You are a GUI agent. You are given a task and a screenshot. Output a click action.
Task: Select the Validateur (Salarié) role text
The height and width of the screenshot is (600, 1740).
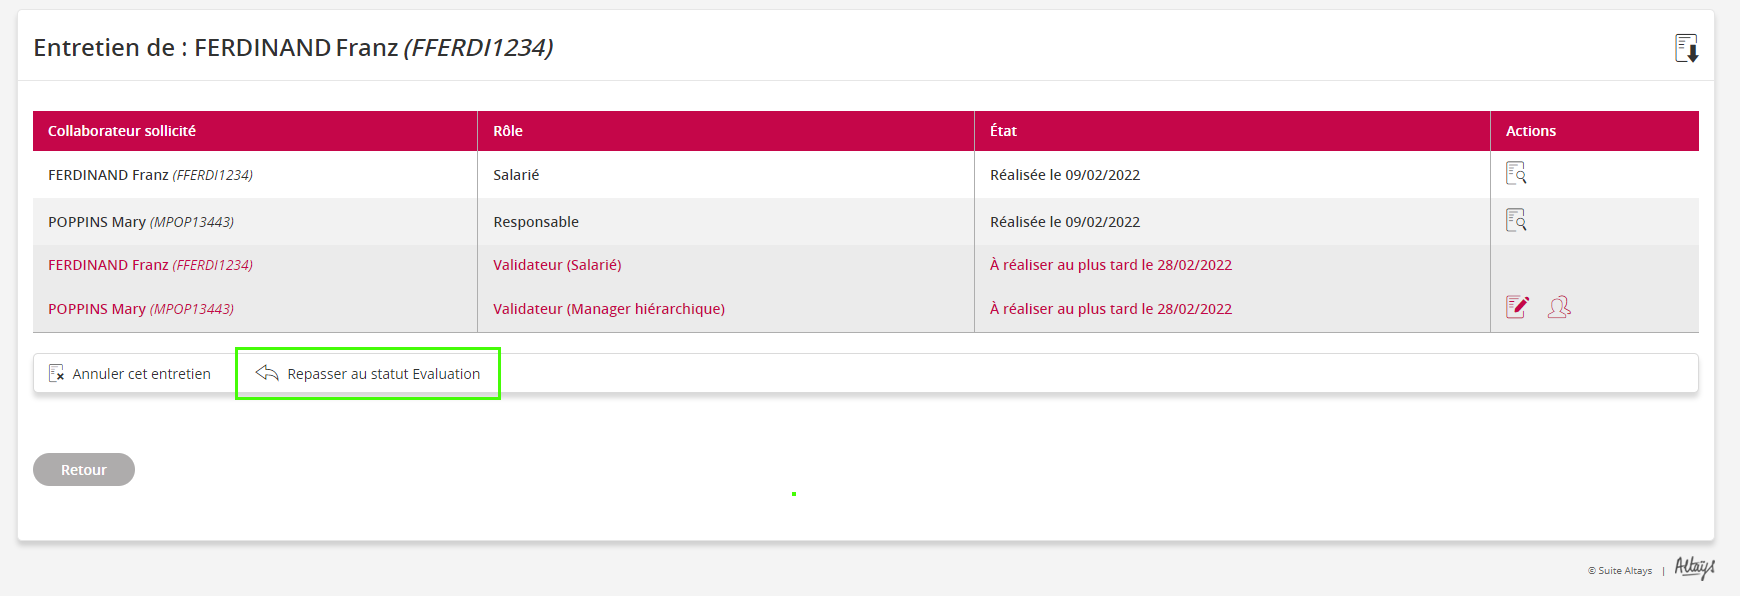(x=557, y=265)
